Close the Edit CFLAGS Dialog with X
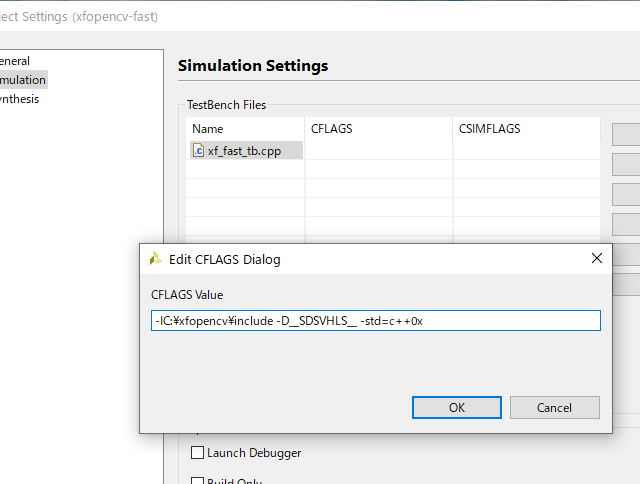 (x=597, y=258)
